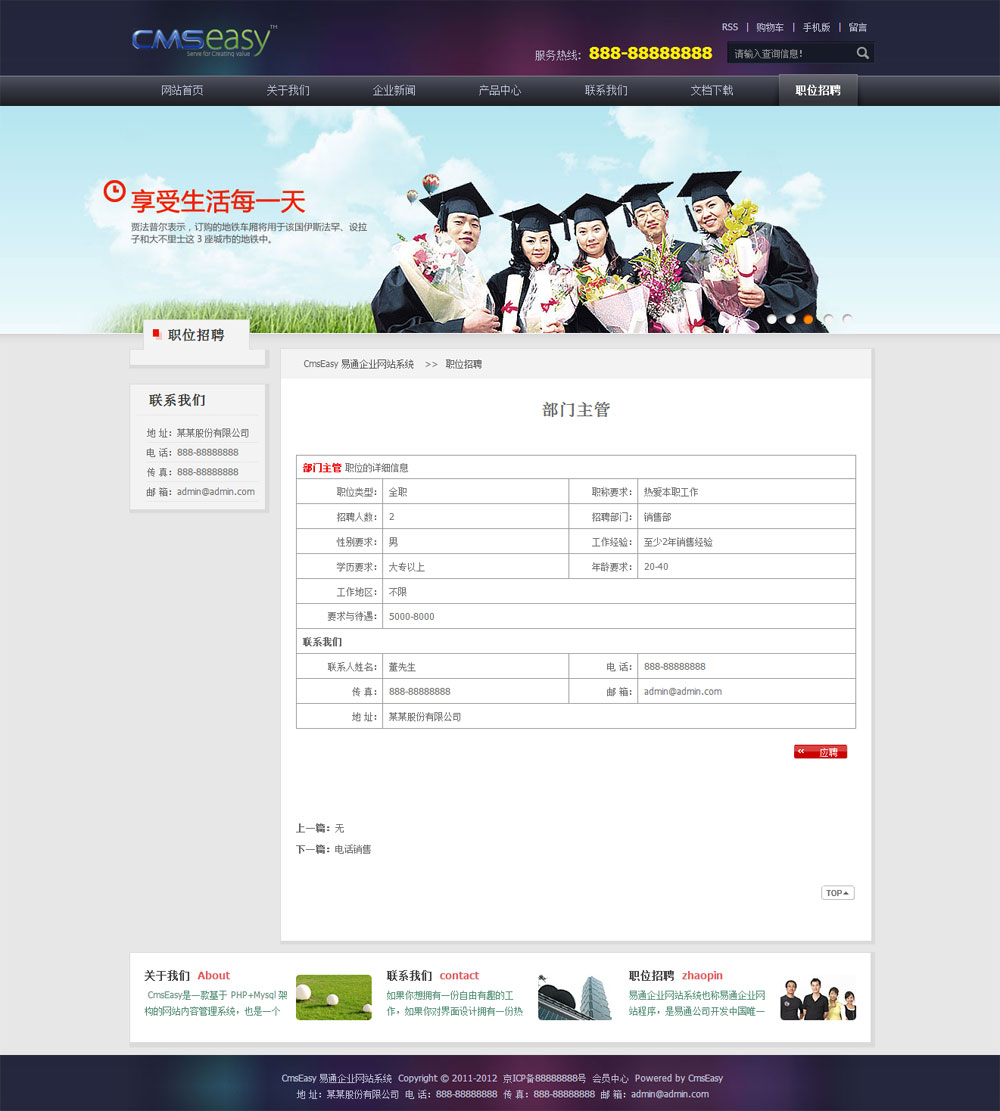Image resolution: width=1000 pixels, height=1111 pixels.
Task: Click the 会员中心 footer link
Action: point(610,1078)
